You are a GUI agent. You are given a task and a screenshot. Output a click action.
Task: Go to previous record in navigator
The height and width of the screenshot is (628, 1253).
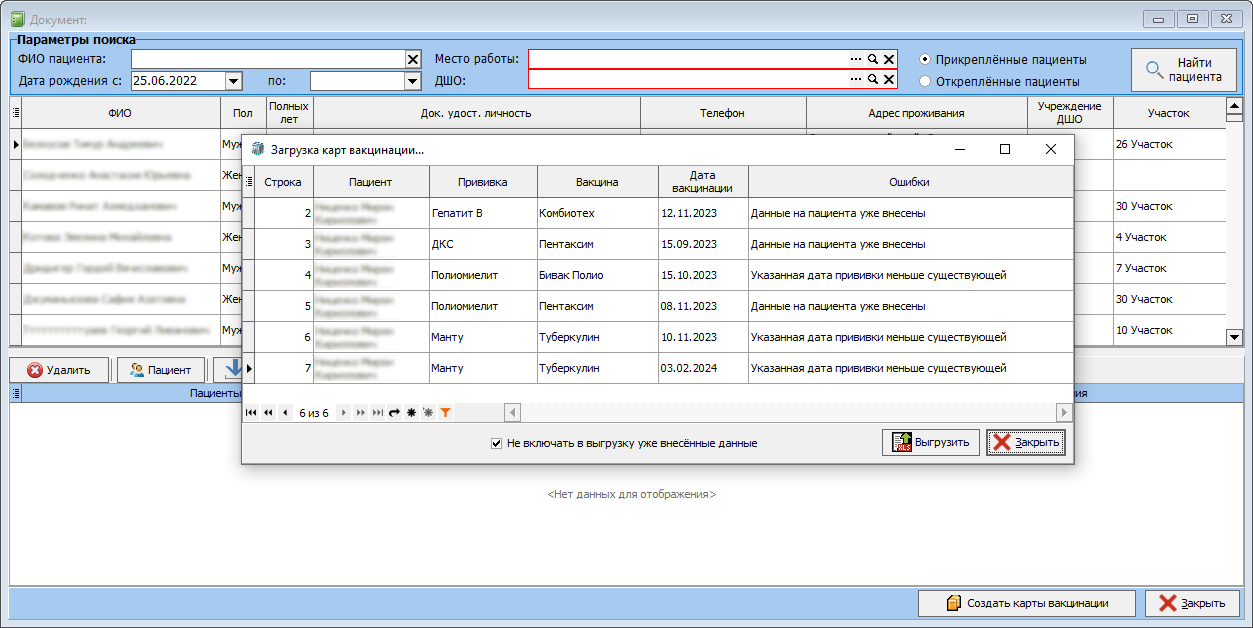coord(285,412)
